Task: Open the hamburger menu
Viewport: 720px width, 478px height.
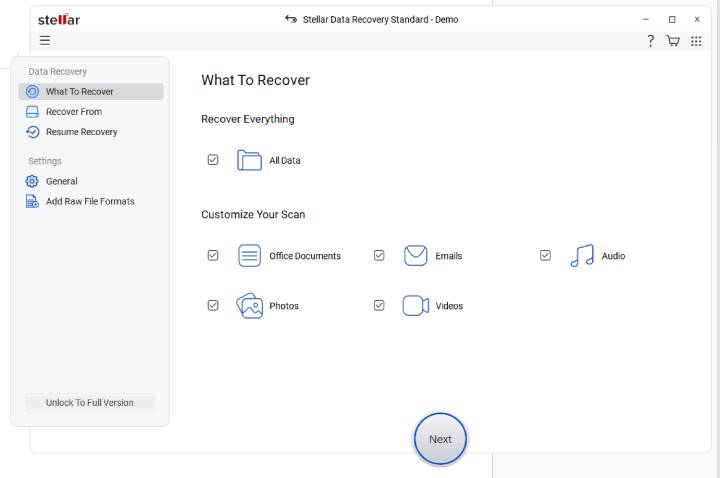Action: coord(45,40)
